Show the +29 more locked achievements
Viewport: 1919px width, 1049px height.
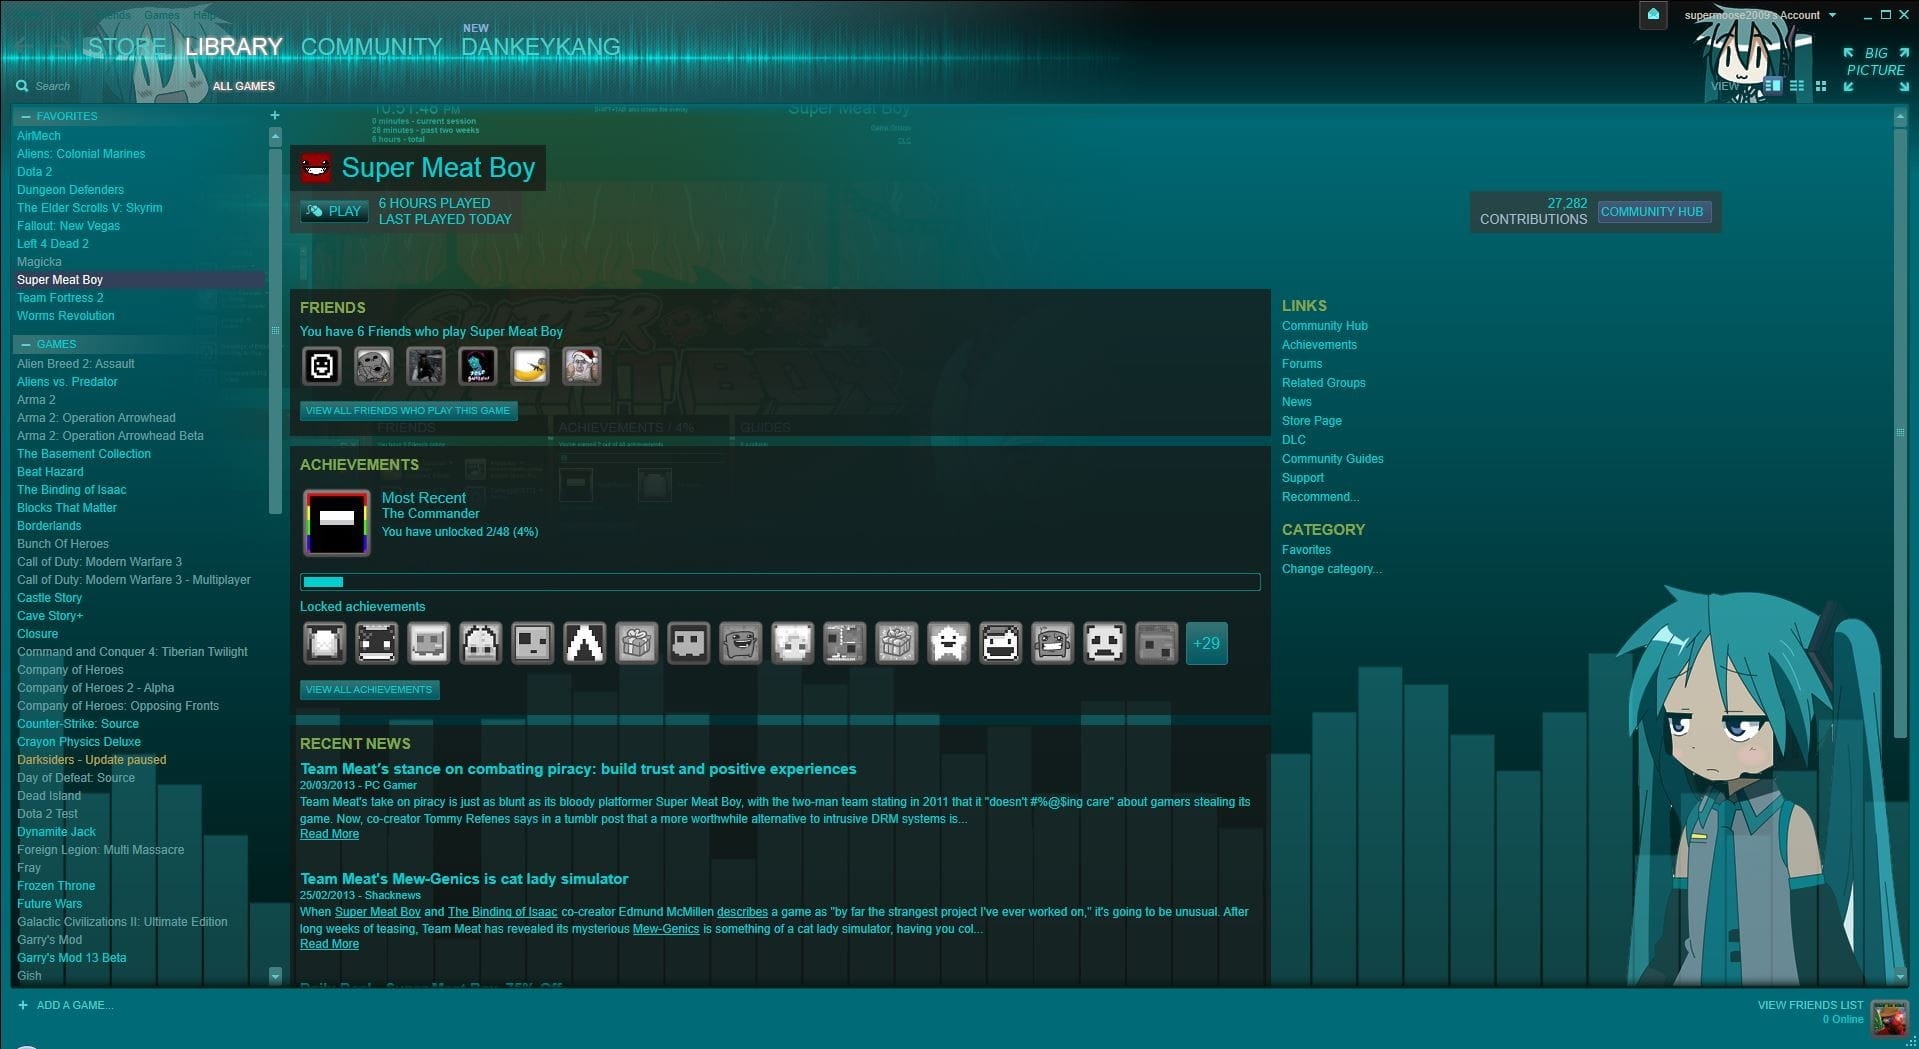(1206, 643)
